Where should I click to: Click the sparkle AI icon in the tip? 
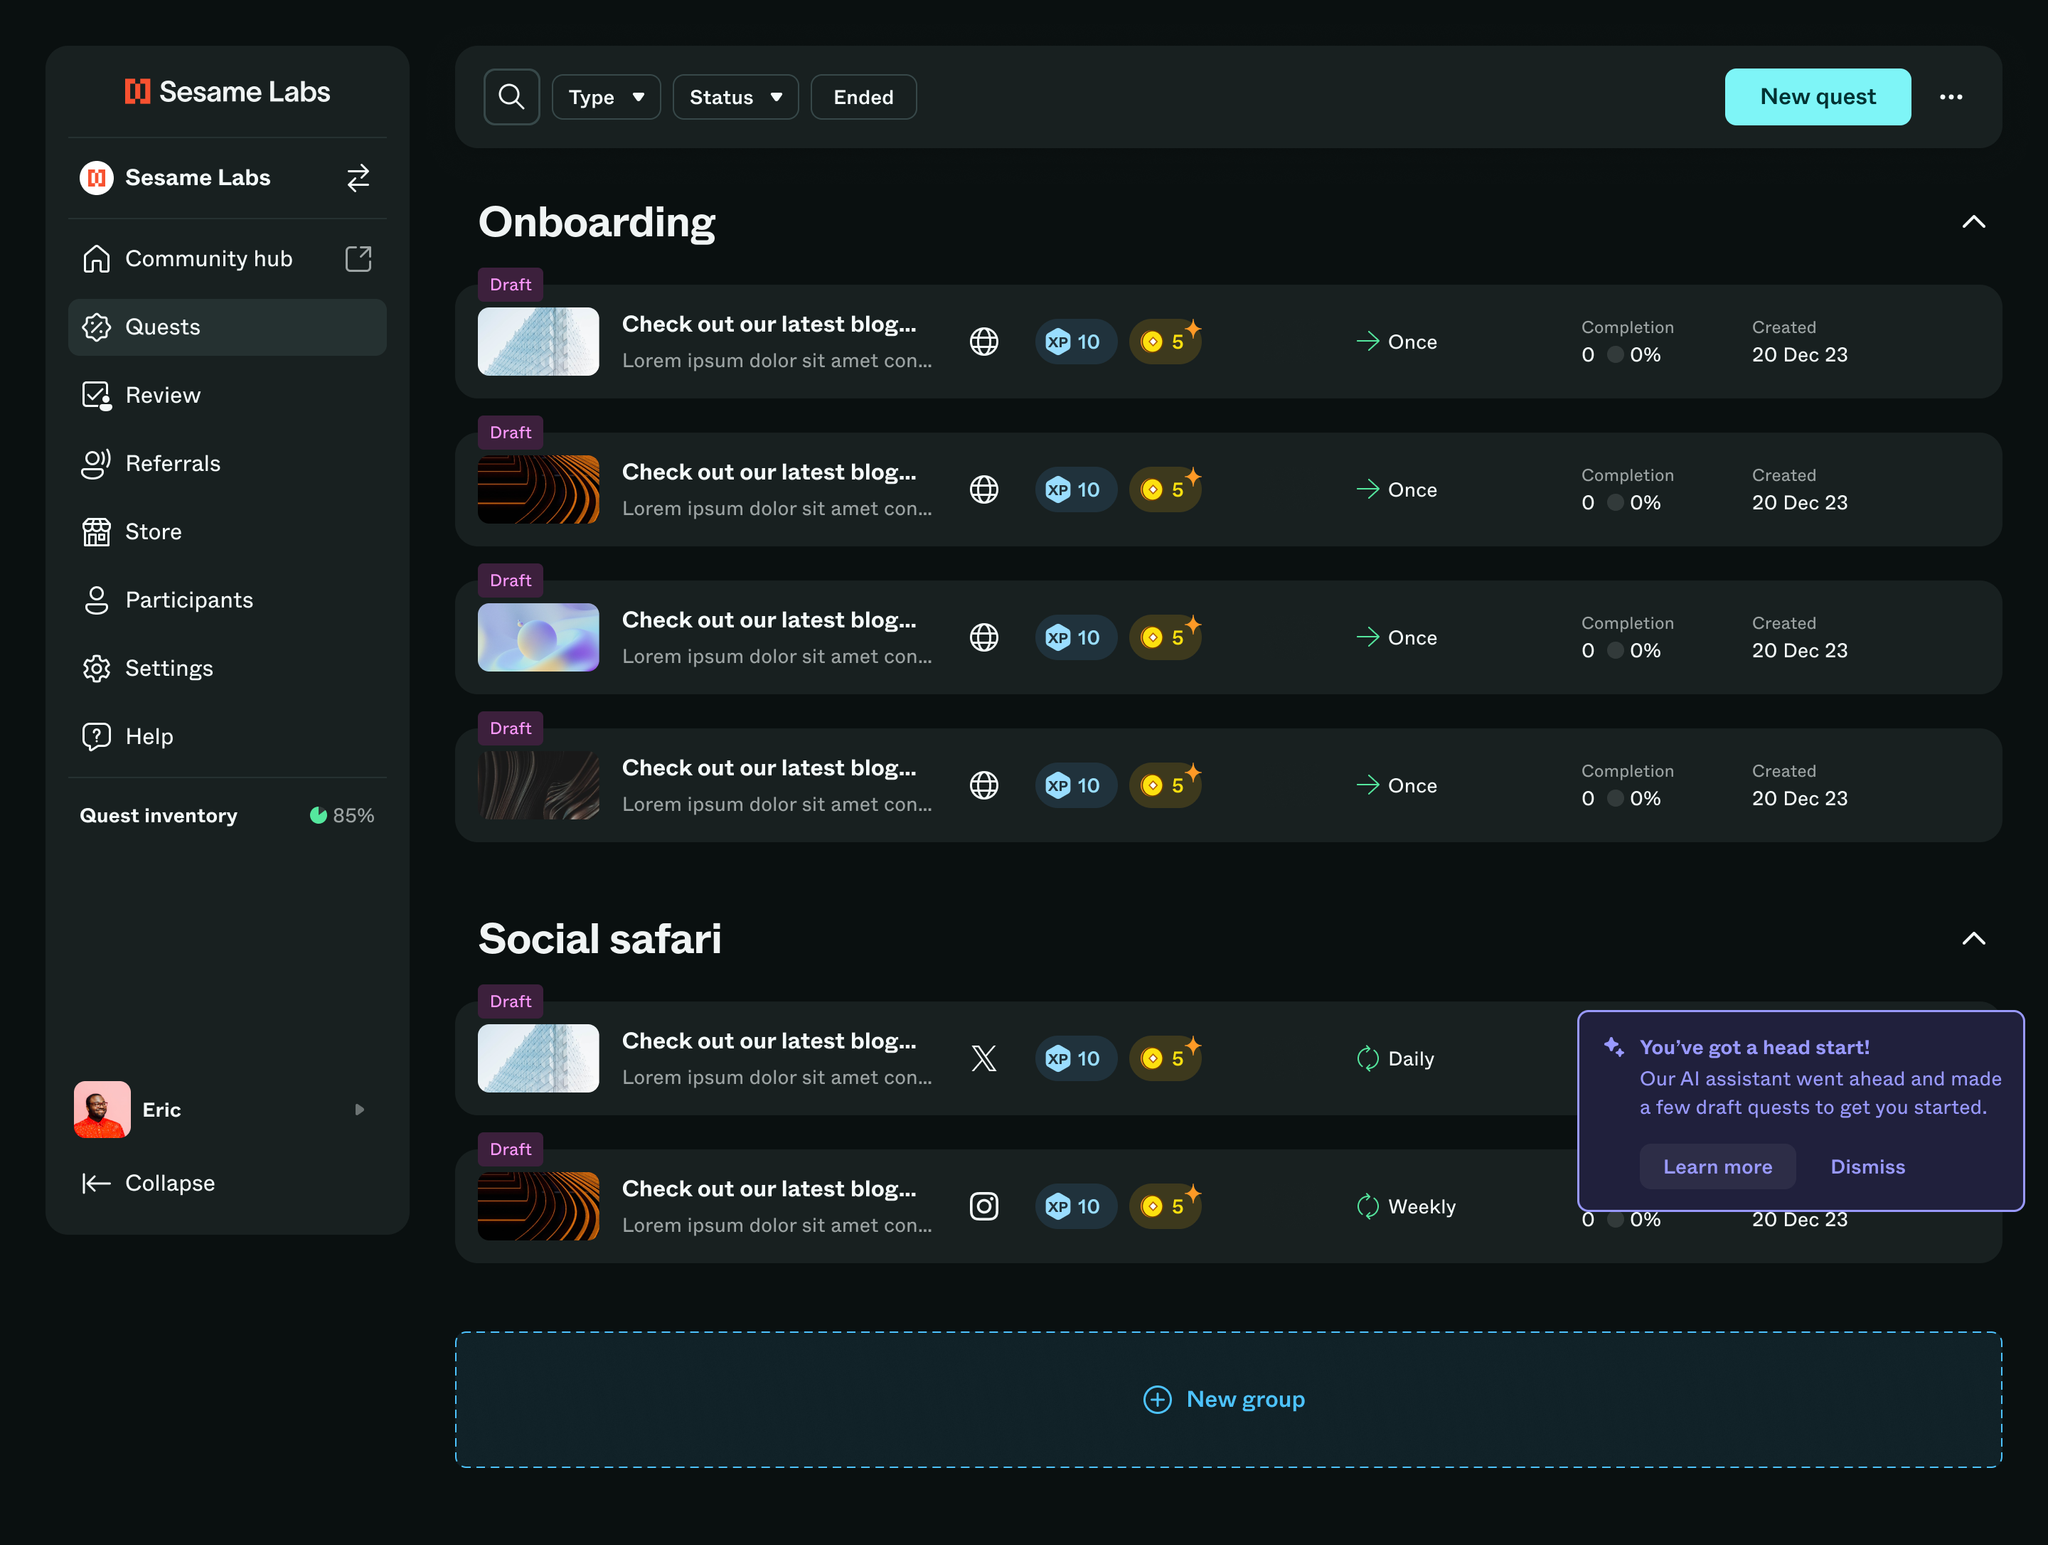click(1613, 1047)
